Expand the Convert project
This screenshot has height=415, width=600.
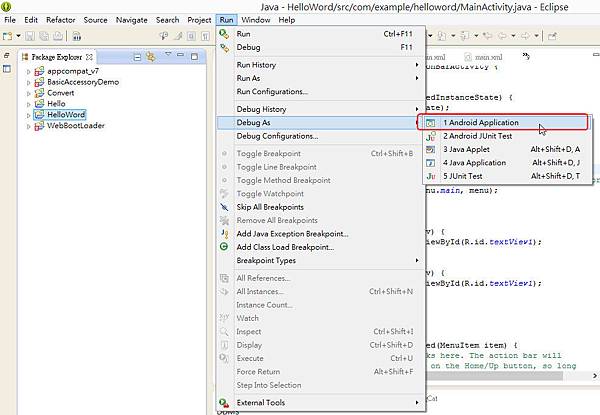28,93
